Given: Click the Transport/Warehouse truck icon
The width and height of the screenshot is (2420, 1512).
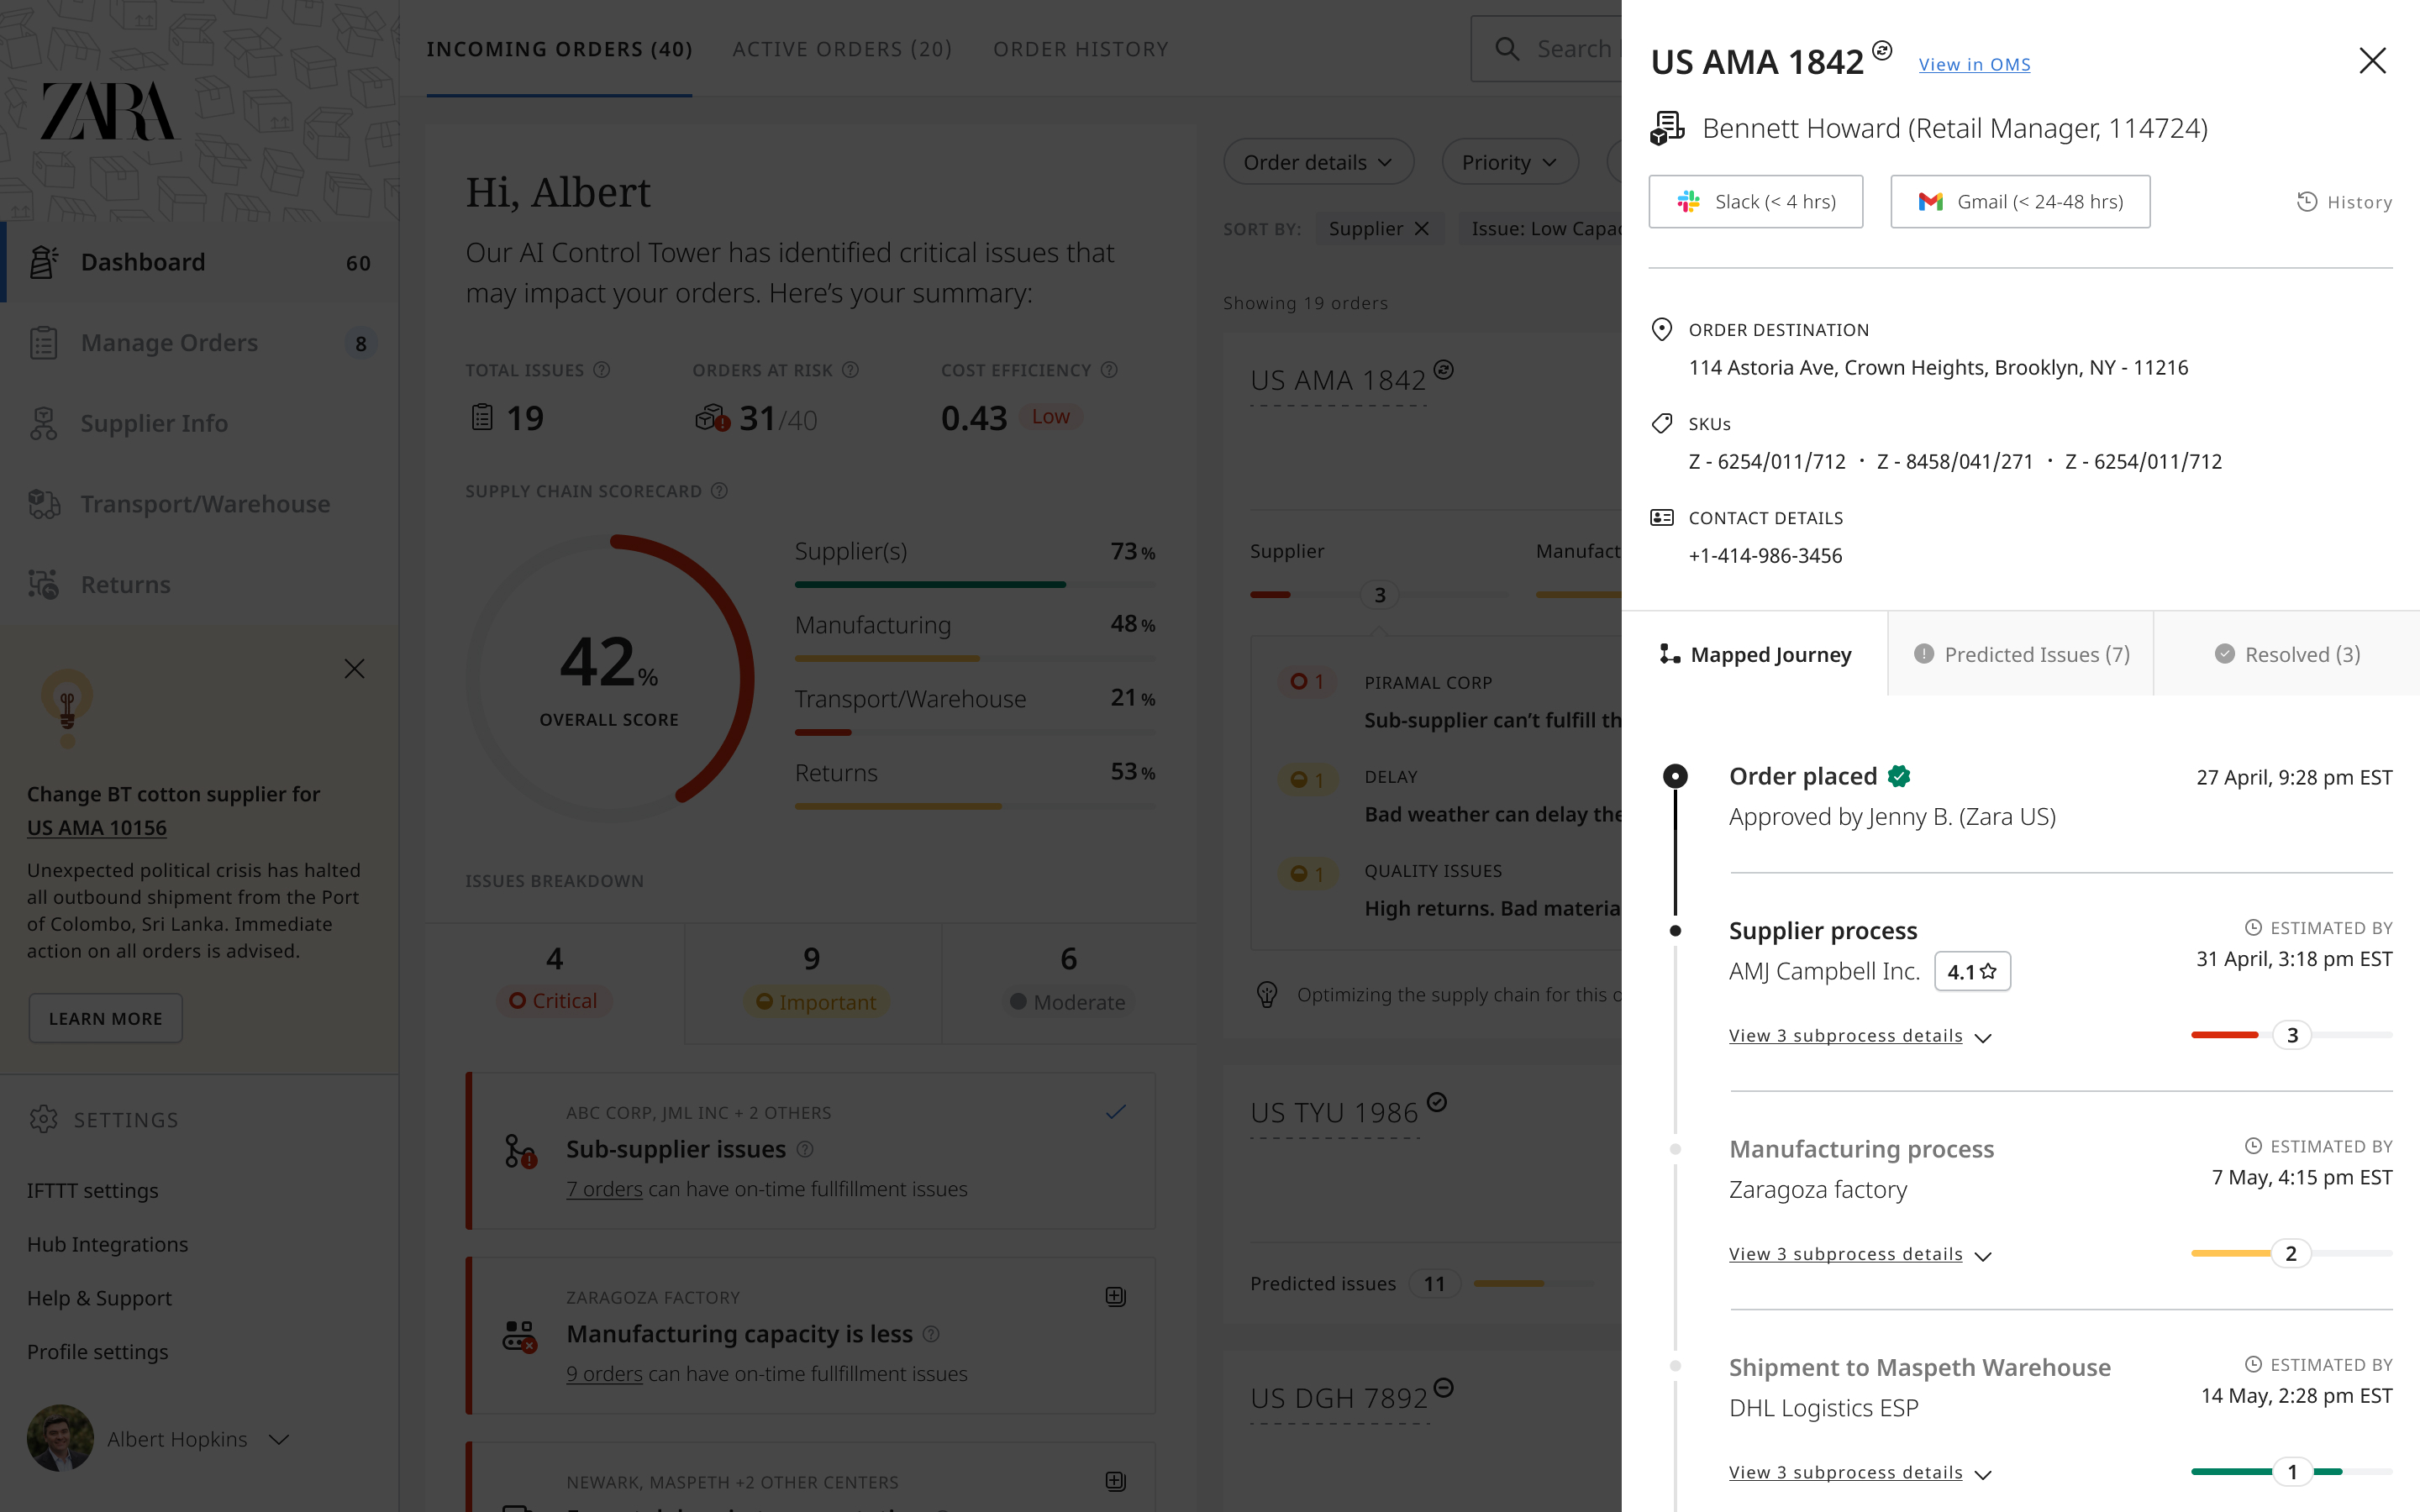Looking at the screenshot, I should [x=43, y=504].
